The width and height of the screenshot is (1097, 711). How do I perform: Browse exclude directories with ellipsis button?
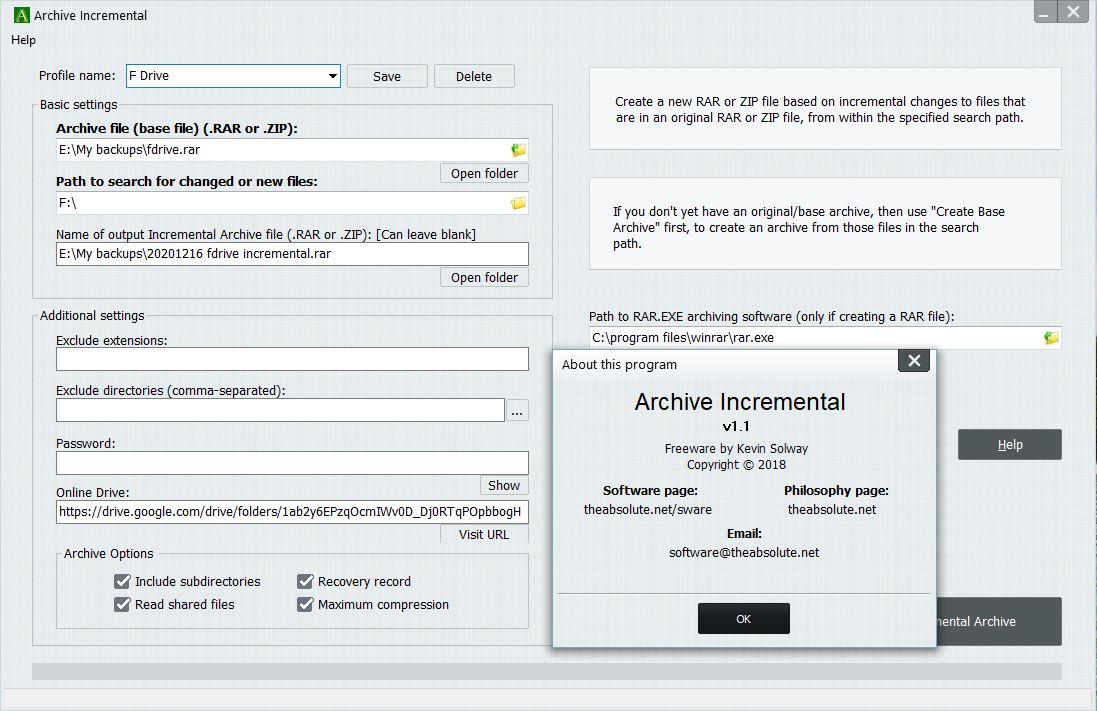point(517,411)
